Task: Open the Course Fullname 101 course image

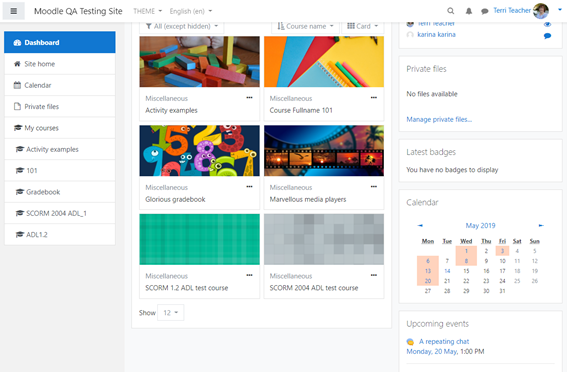Action: [x=324, y=61]
